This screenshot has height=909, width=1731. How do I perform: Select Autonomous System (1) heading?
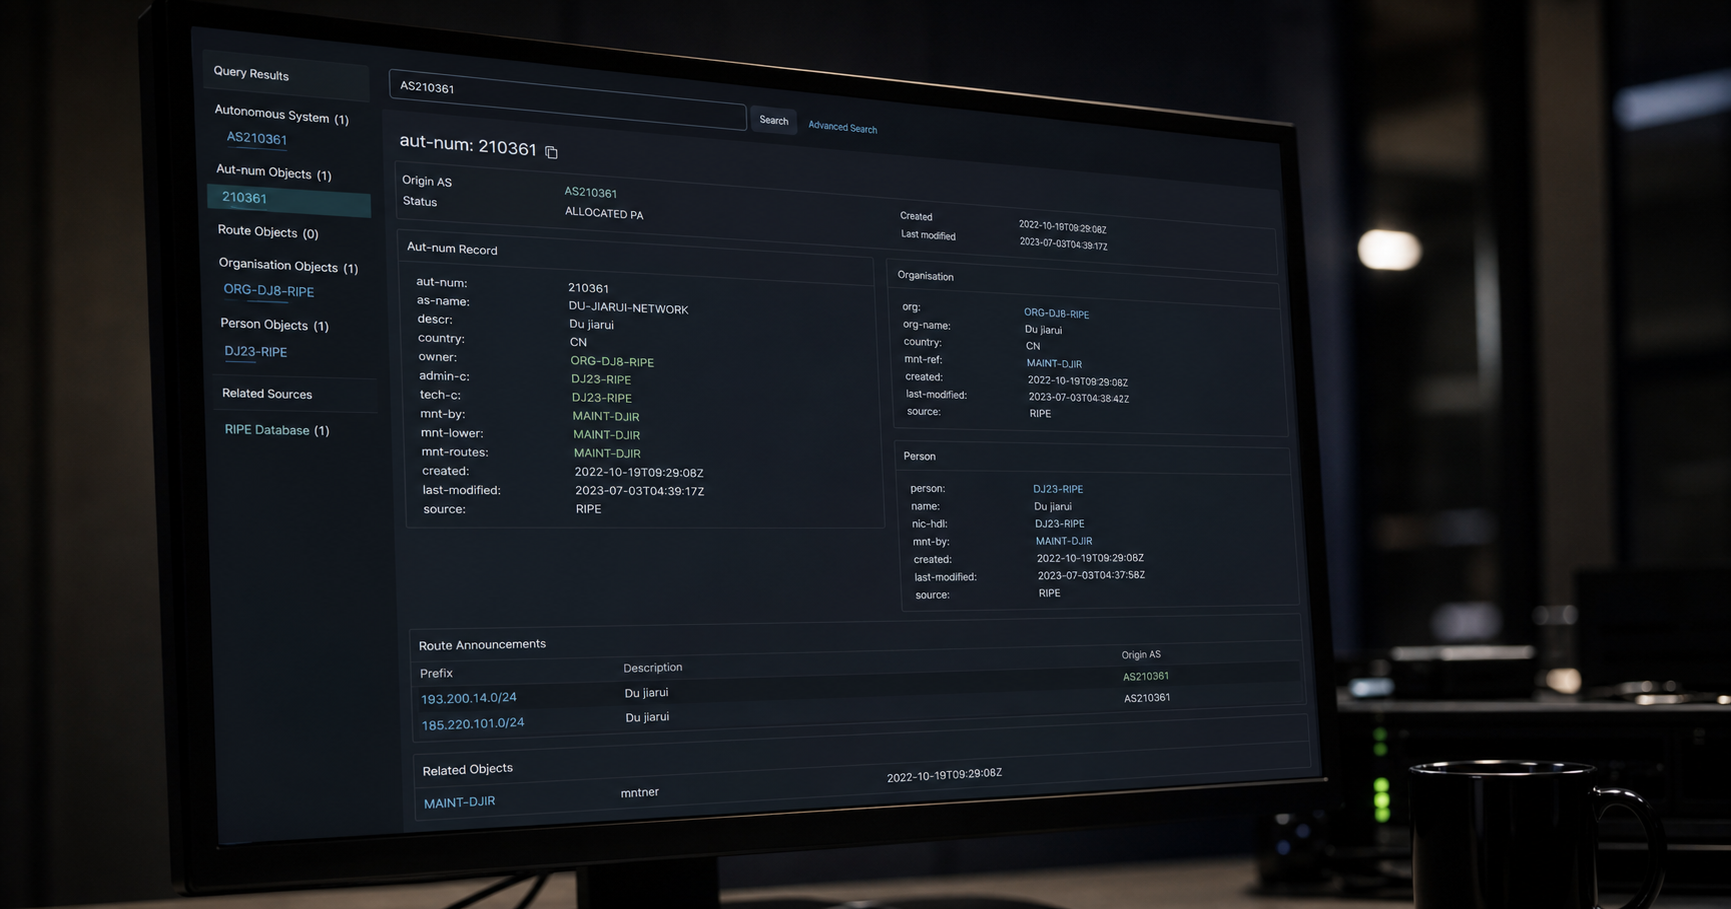coord(281,115)
